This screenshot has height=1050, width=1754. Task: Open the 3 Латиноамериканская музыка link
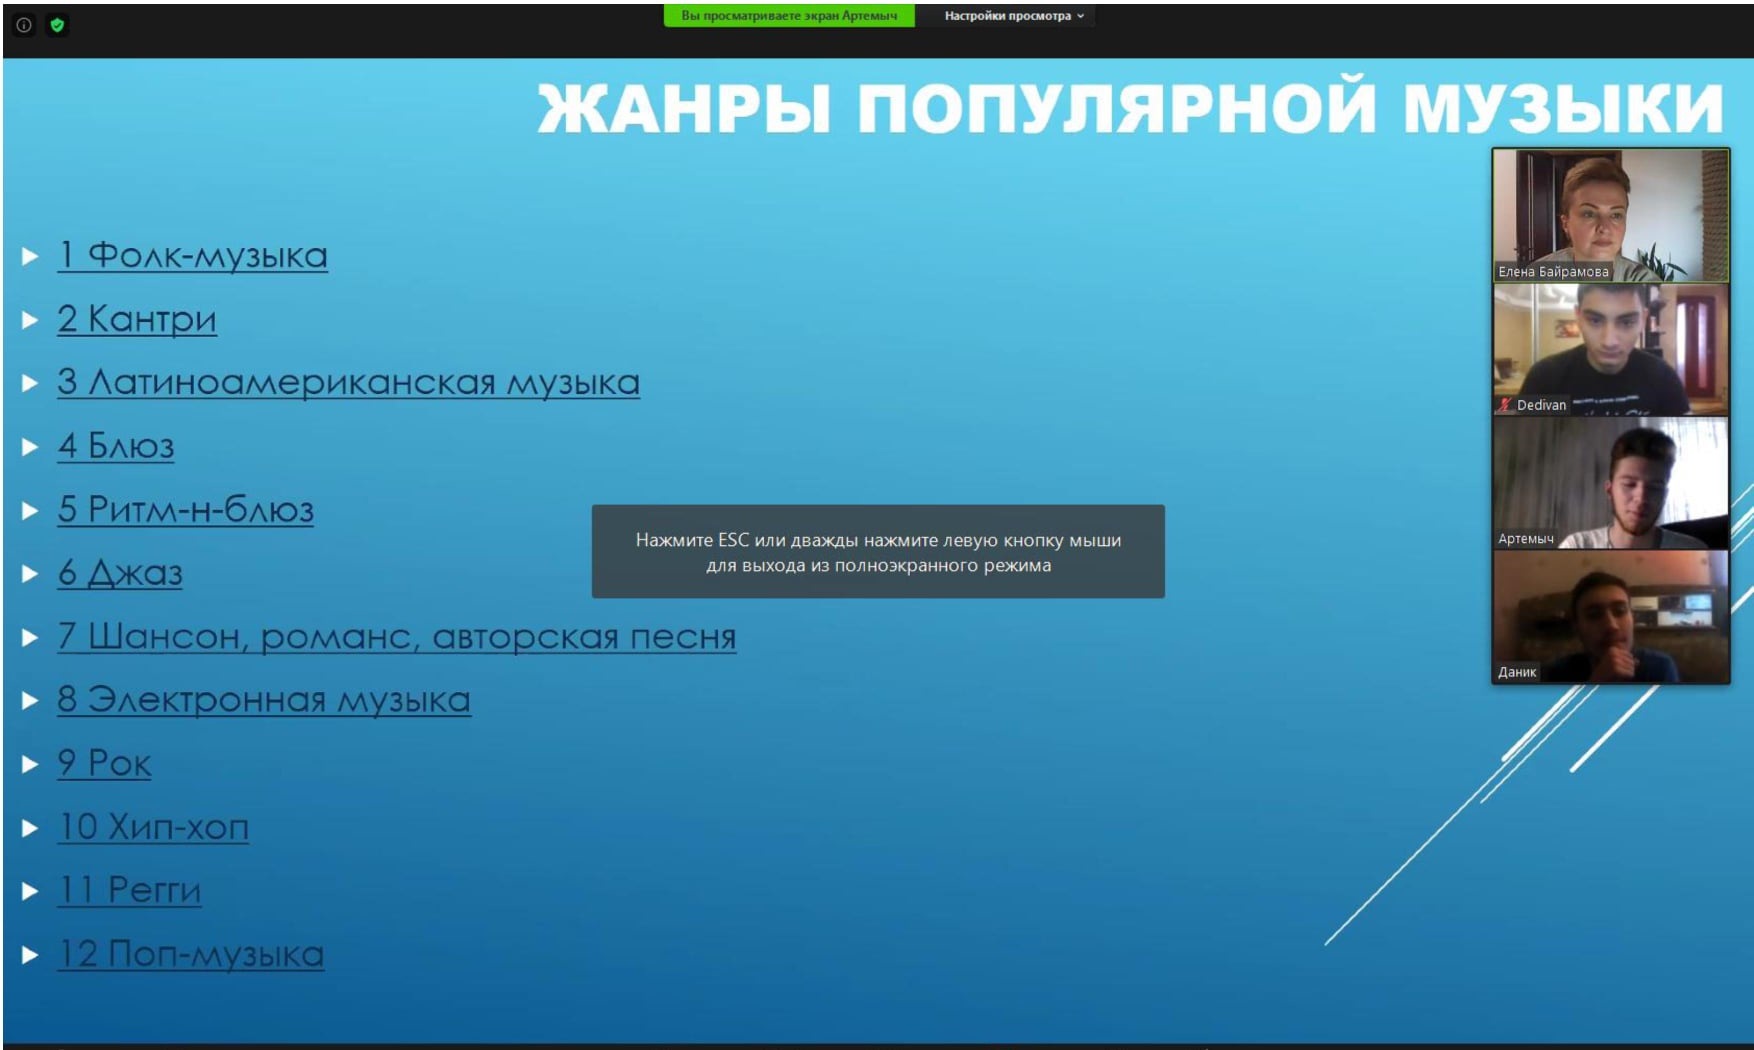348,383
